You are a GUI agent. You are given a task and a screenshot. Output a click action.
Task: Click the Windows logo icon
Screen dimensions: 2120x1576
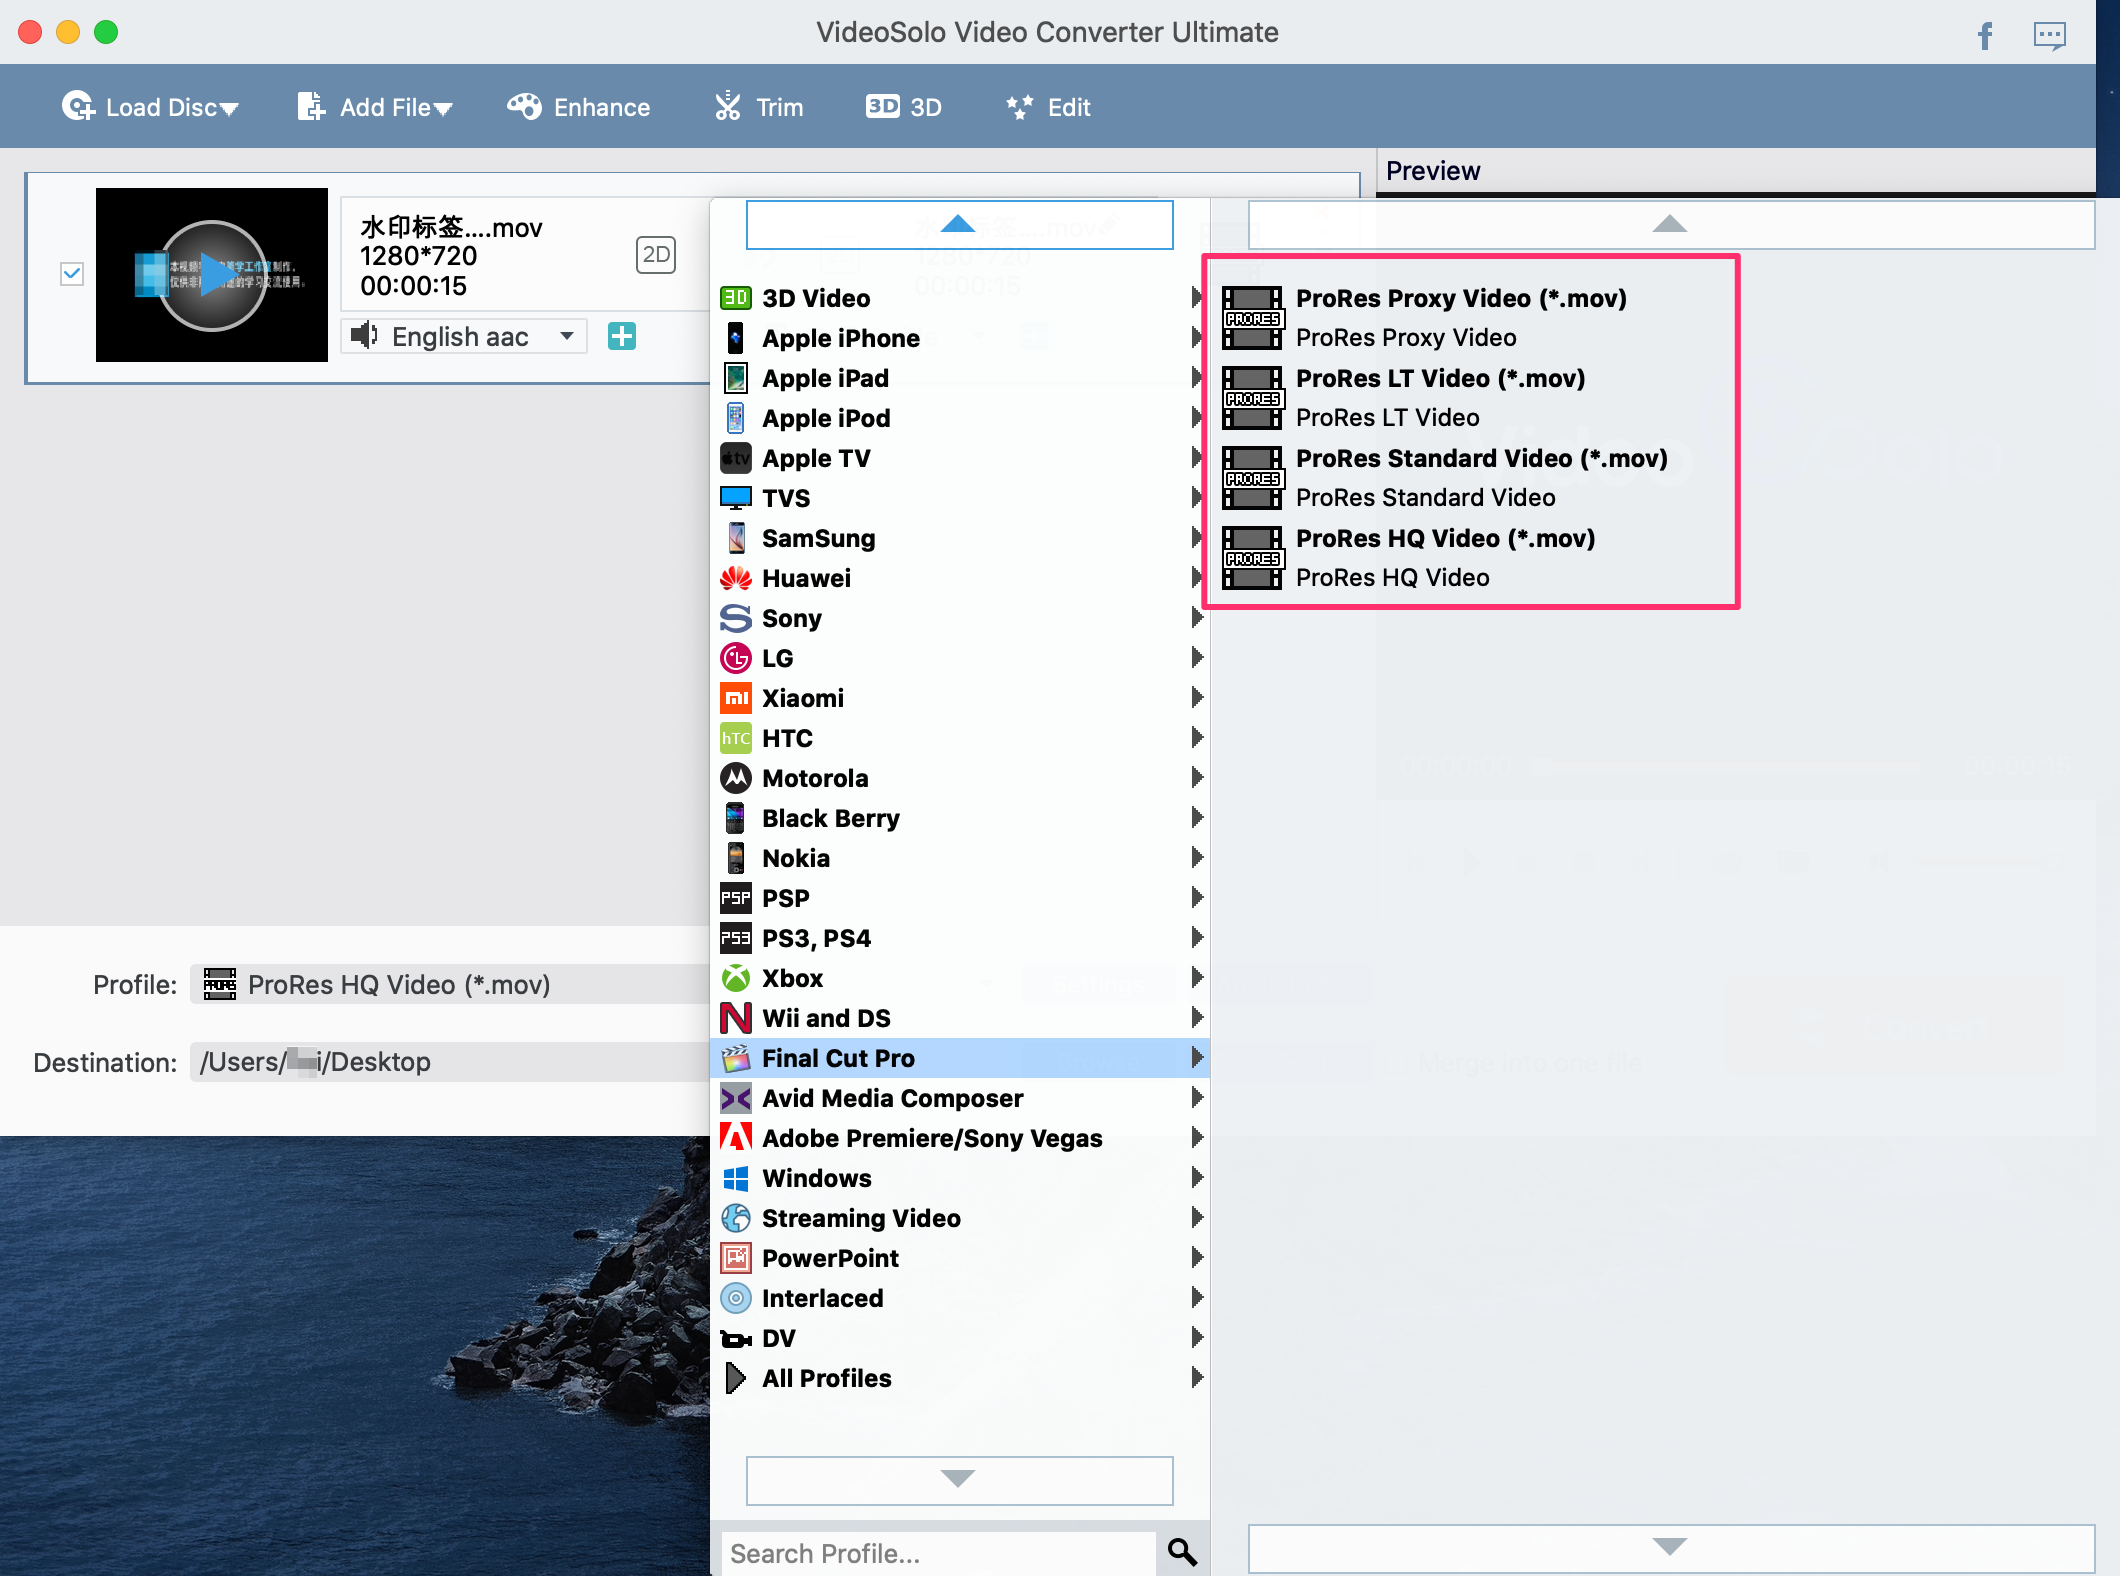coord(736,1178)
